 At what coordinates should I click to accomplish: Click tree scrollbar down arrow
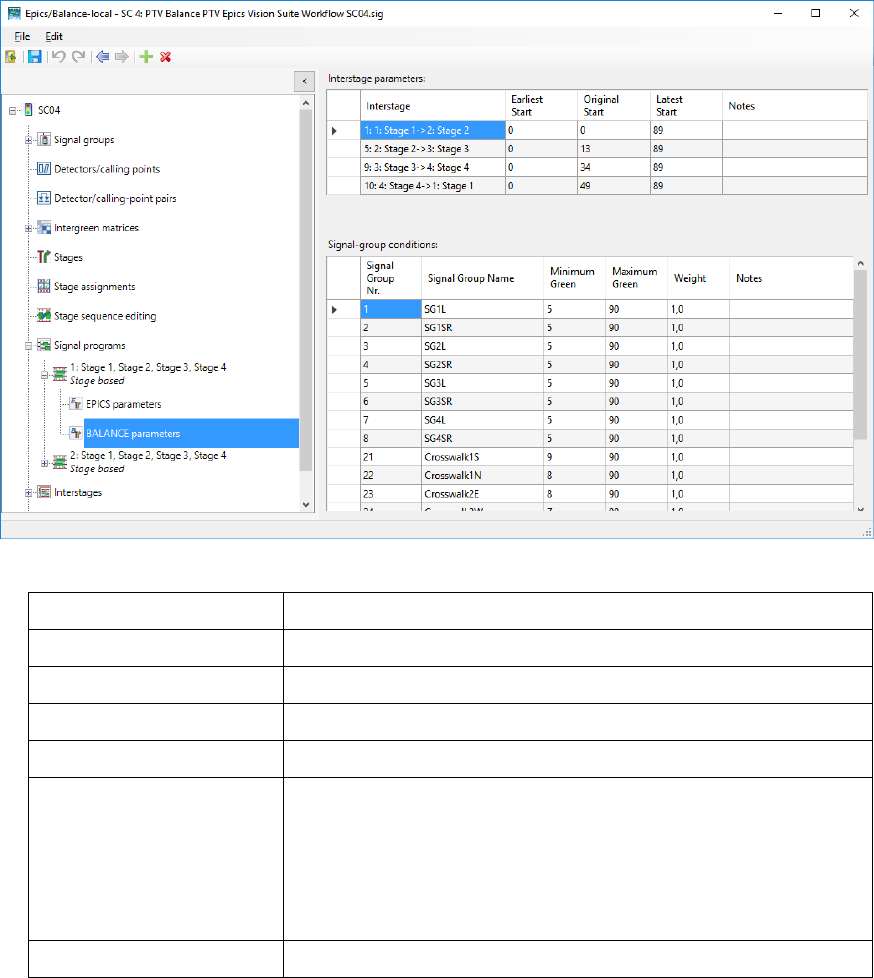306,505
